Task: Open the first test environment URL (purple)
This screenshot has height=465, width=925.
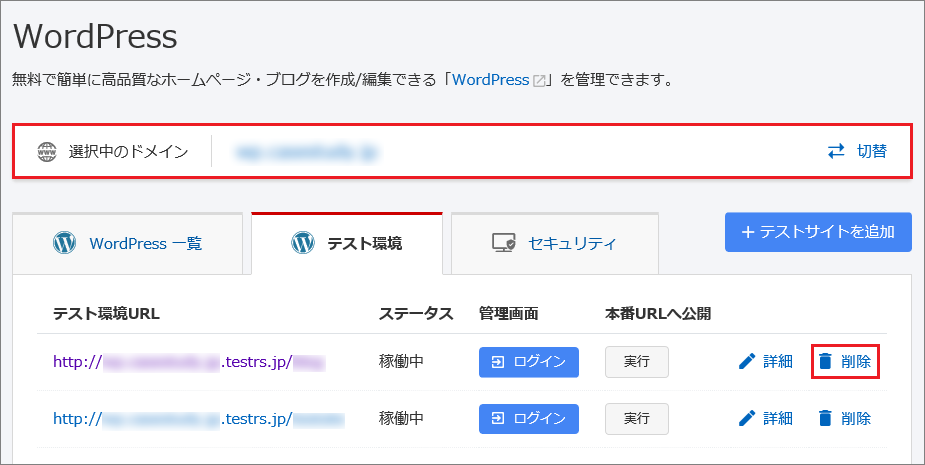Action: coord(189,362)
